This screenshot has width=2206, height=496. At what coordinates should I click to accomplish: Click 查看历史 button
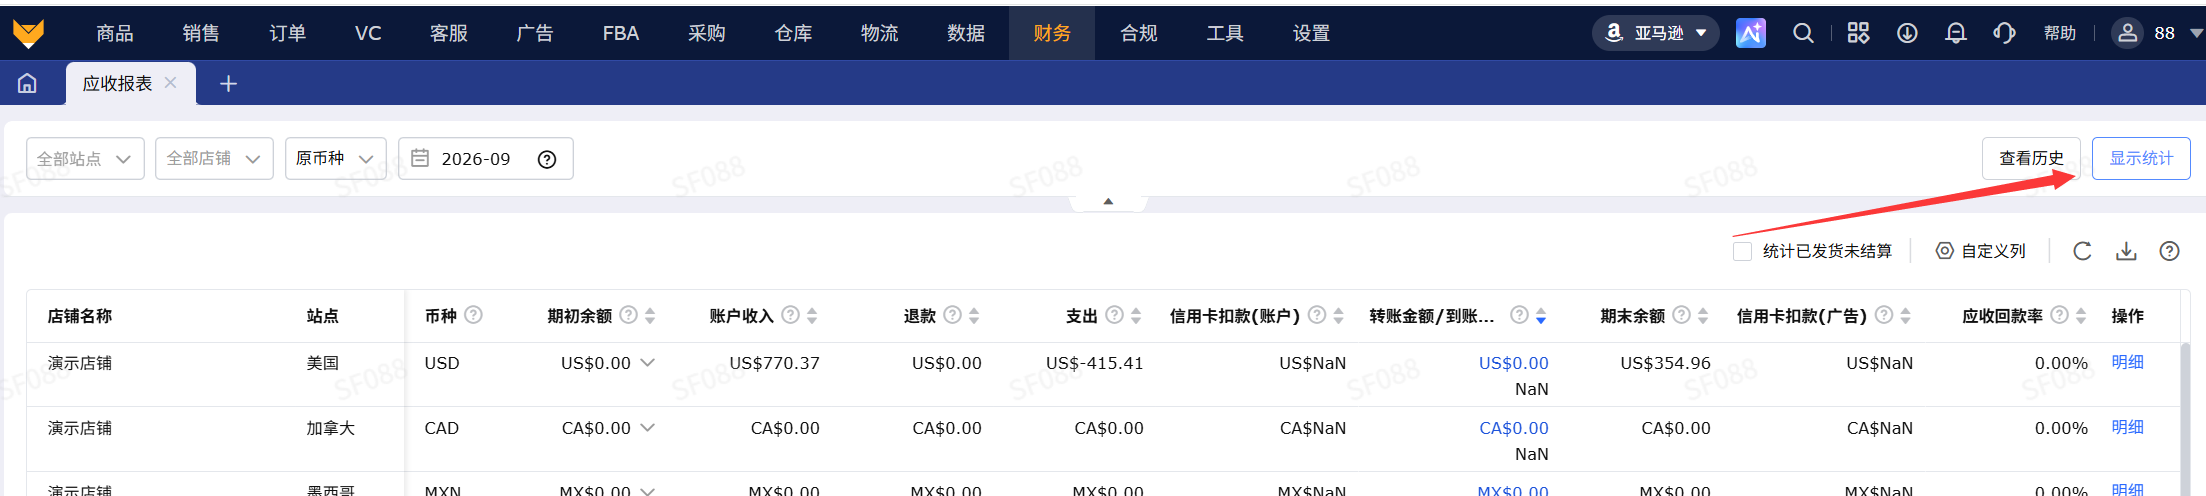[x=2031, y=158]
